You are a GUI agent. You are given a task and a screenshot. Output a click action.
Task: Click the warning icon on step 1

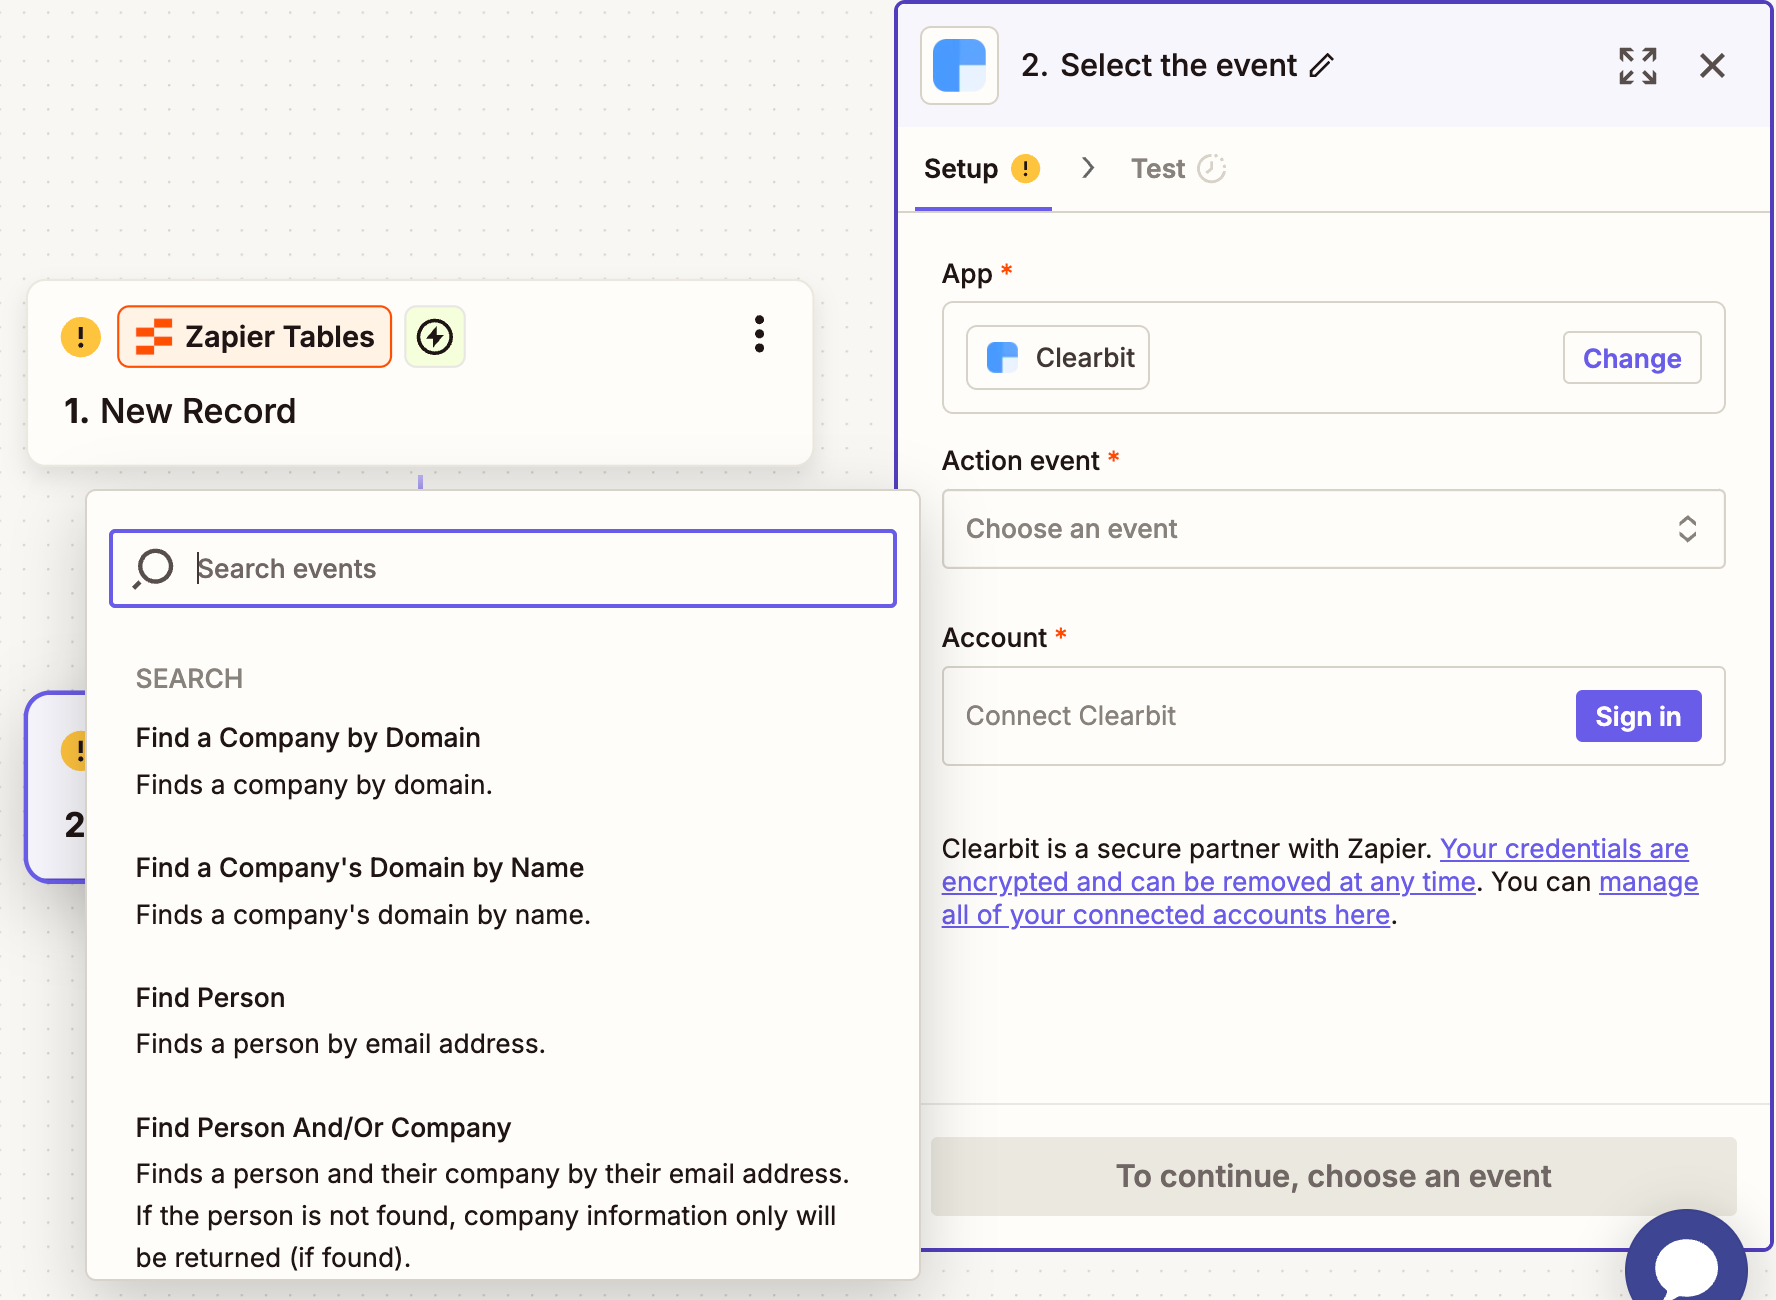[81, 337]
